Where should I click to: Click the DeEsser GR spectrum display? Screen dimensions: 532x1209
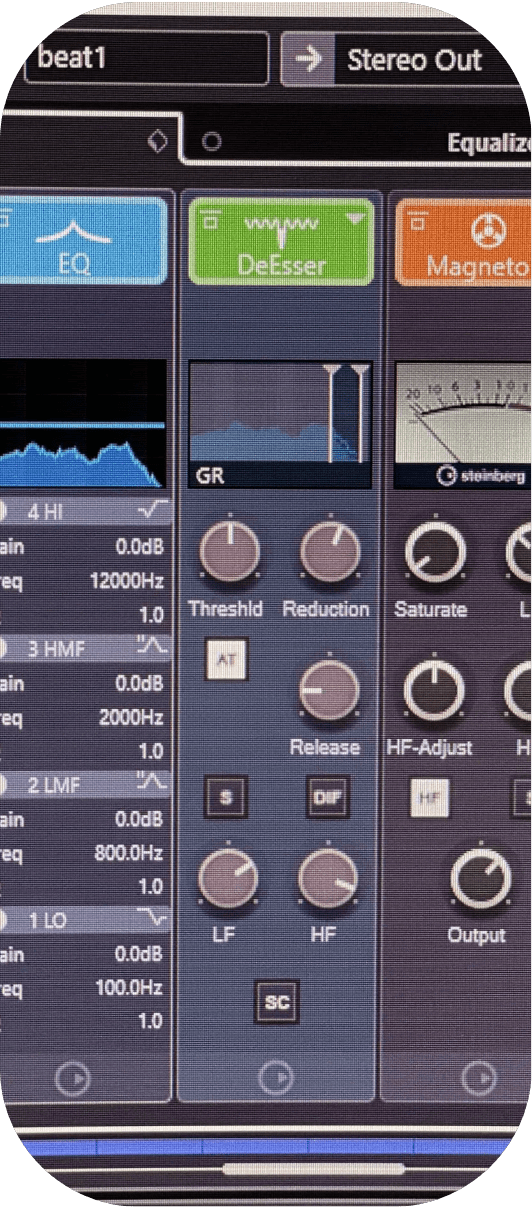(x=280, y=426)
